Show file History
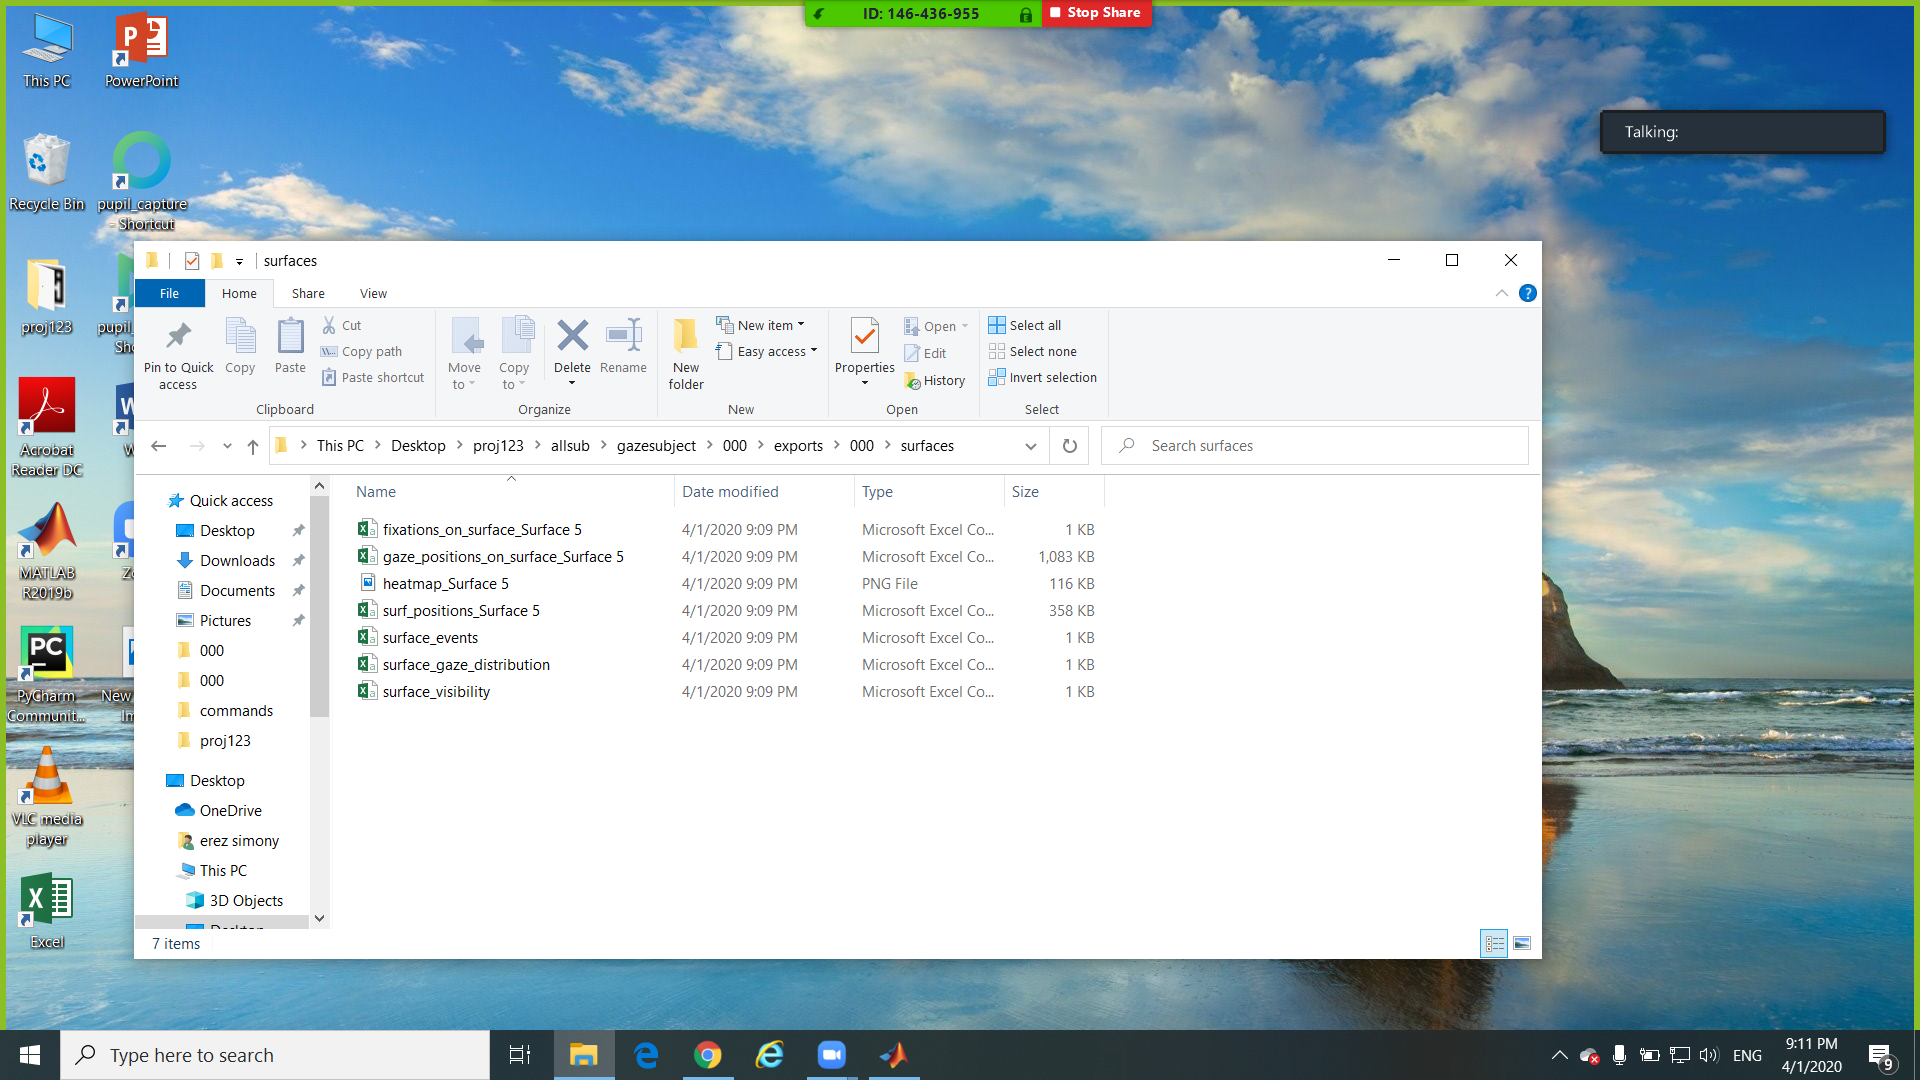 click(x=934, y=380)
